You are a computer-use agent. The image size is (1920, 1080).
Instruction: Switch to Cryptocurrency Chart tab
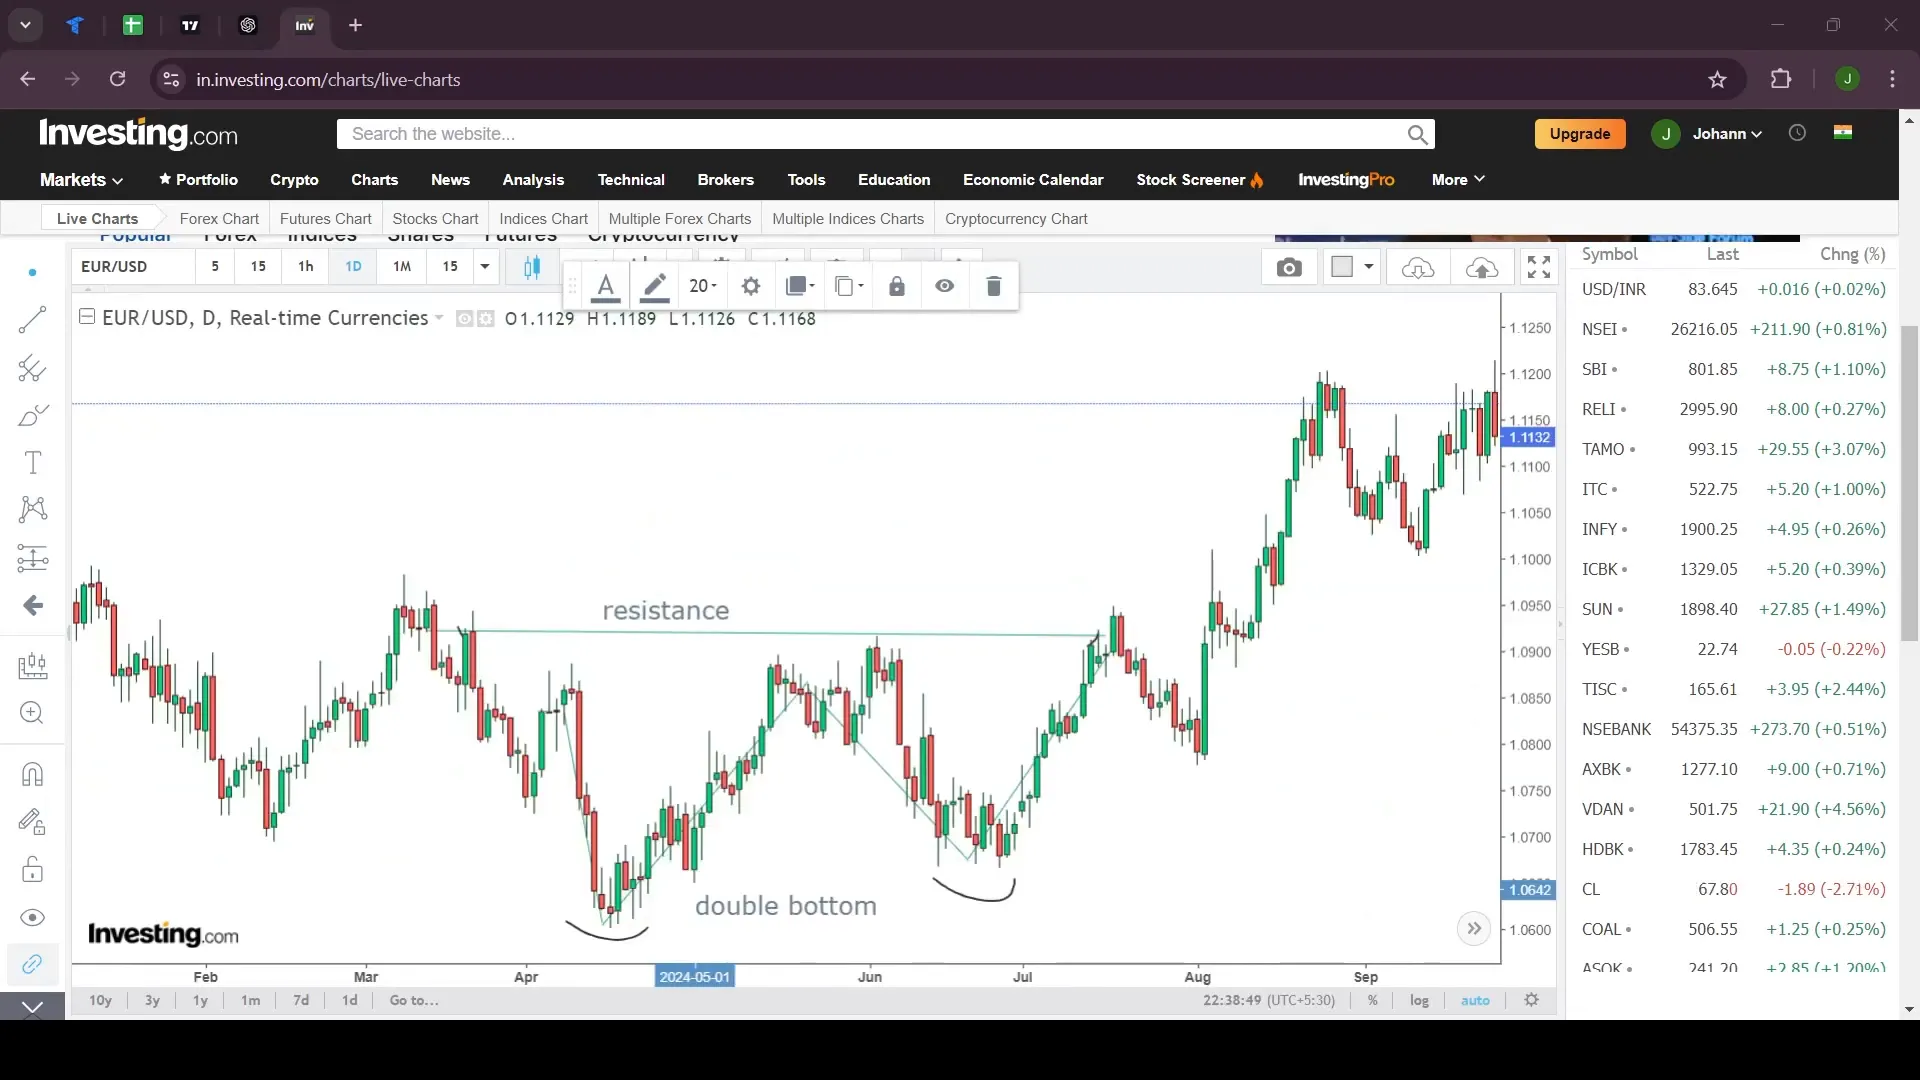point(1016,219)
